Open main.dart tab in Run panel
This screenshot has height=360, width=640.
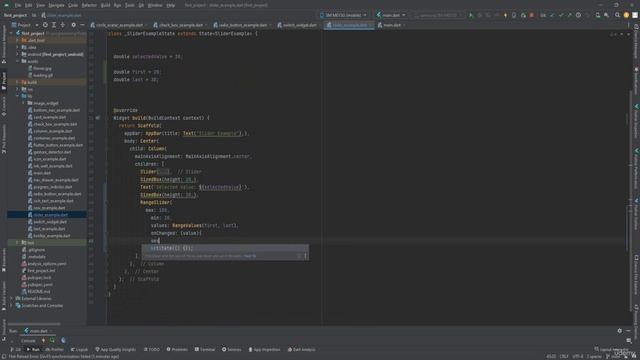pos(38,331)
